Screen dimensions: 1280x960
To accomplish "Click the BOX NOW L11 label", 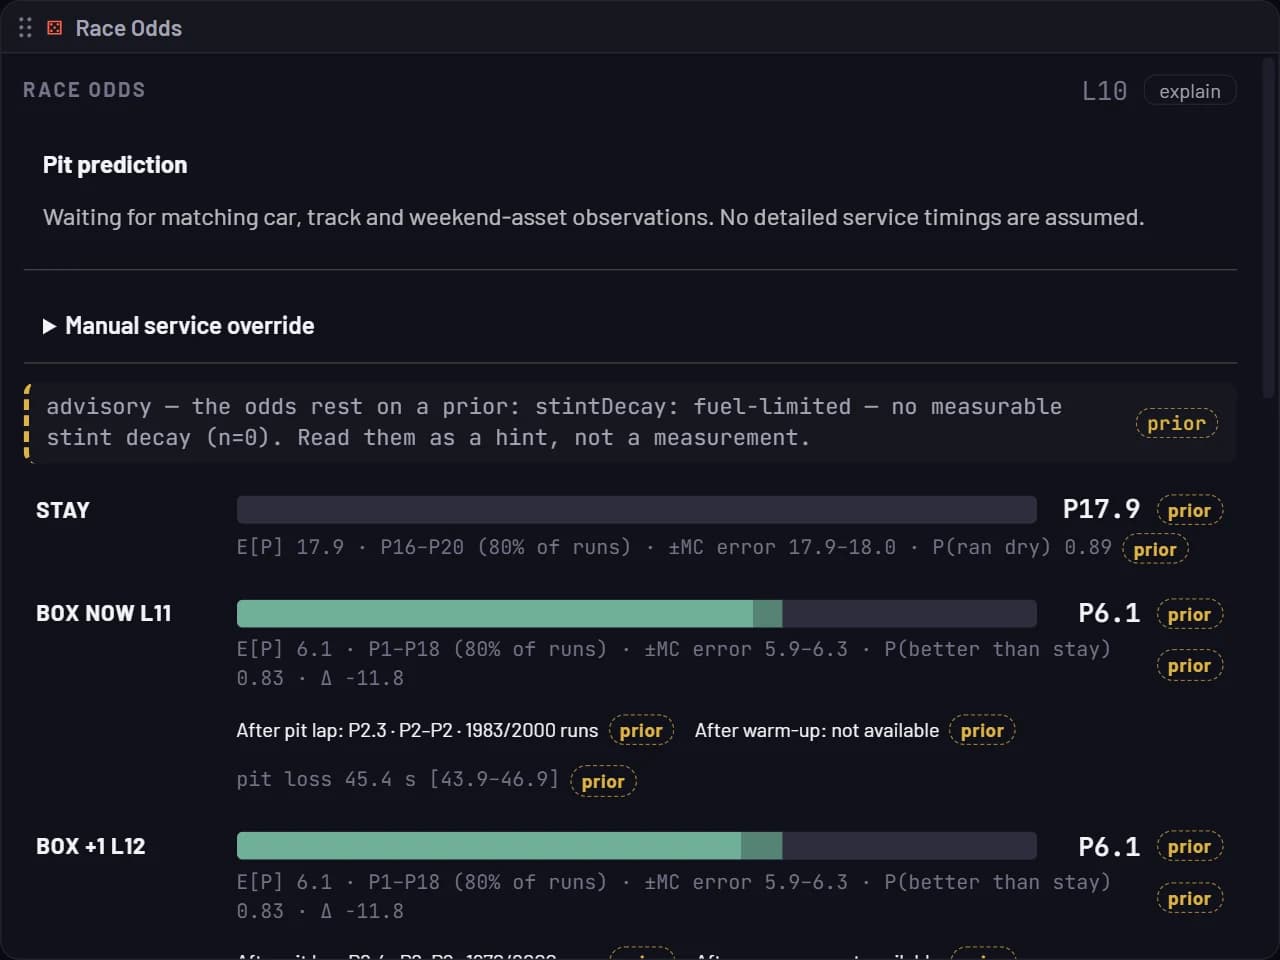I will (x=104, y=613).
